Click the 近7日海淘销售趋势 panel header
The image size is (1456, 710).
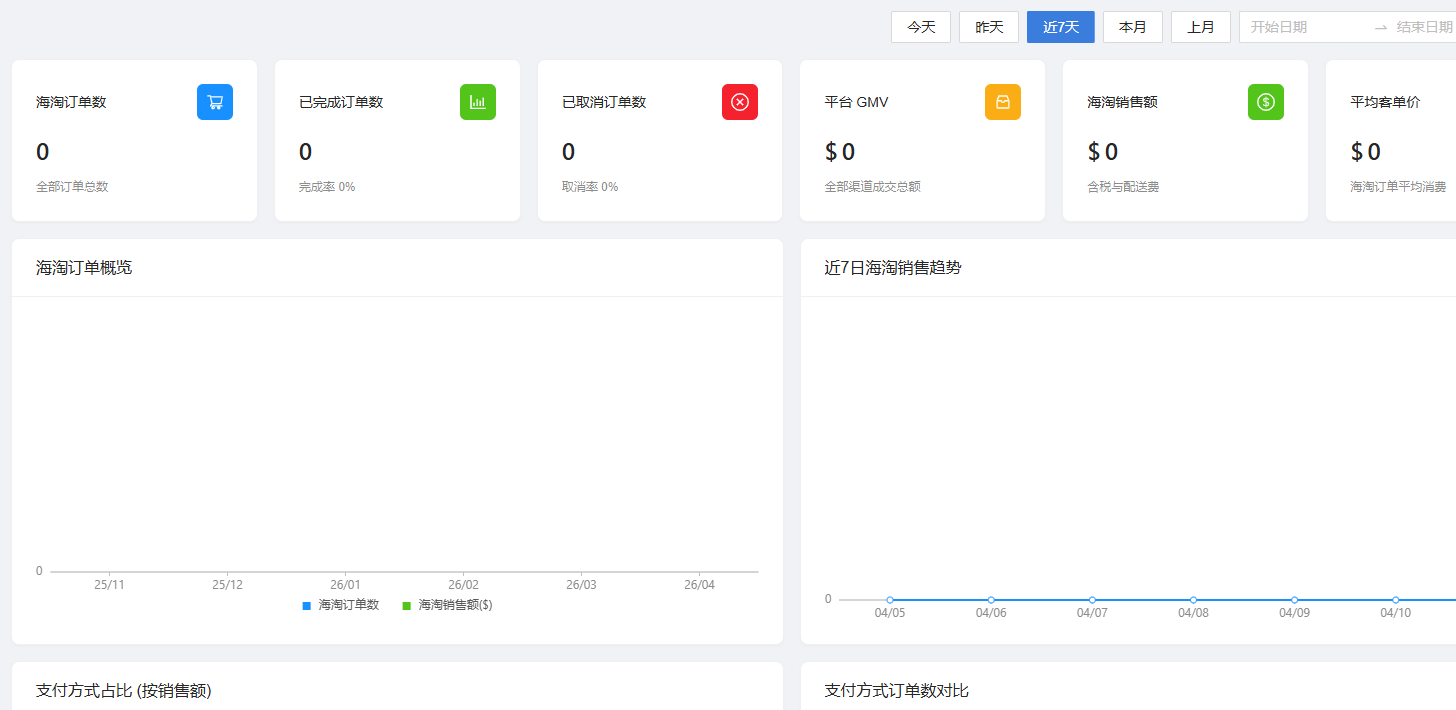point(893,268)
